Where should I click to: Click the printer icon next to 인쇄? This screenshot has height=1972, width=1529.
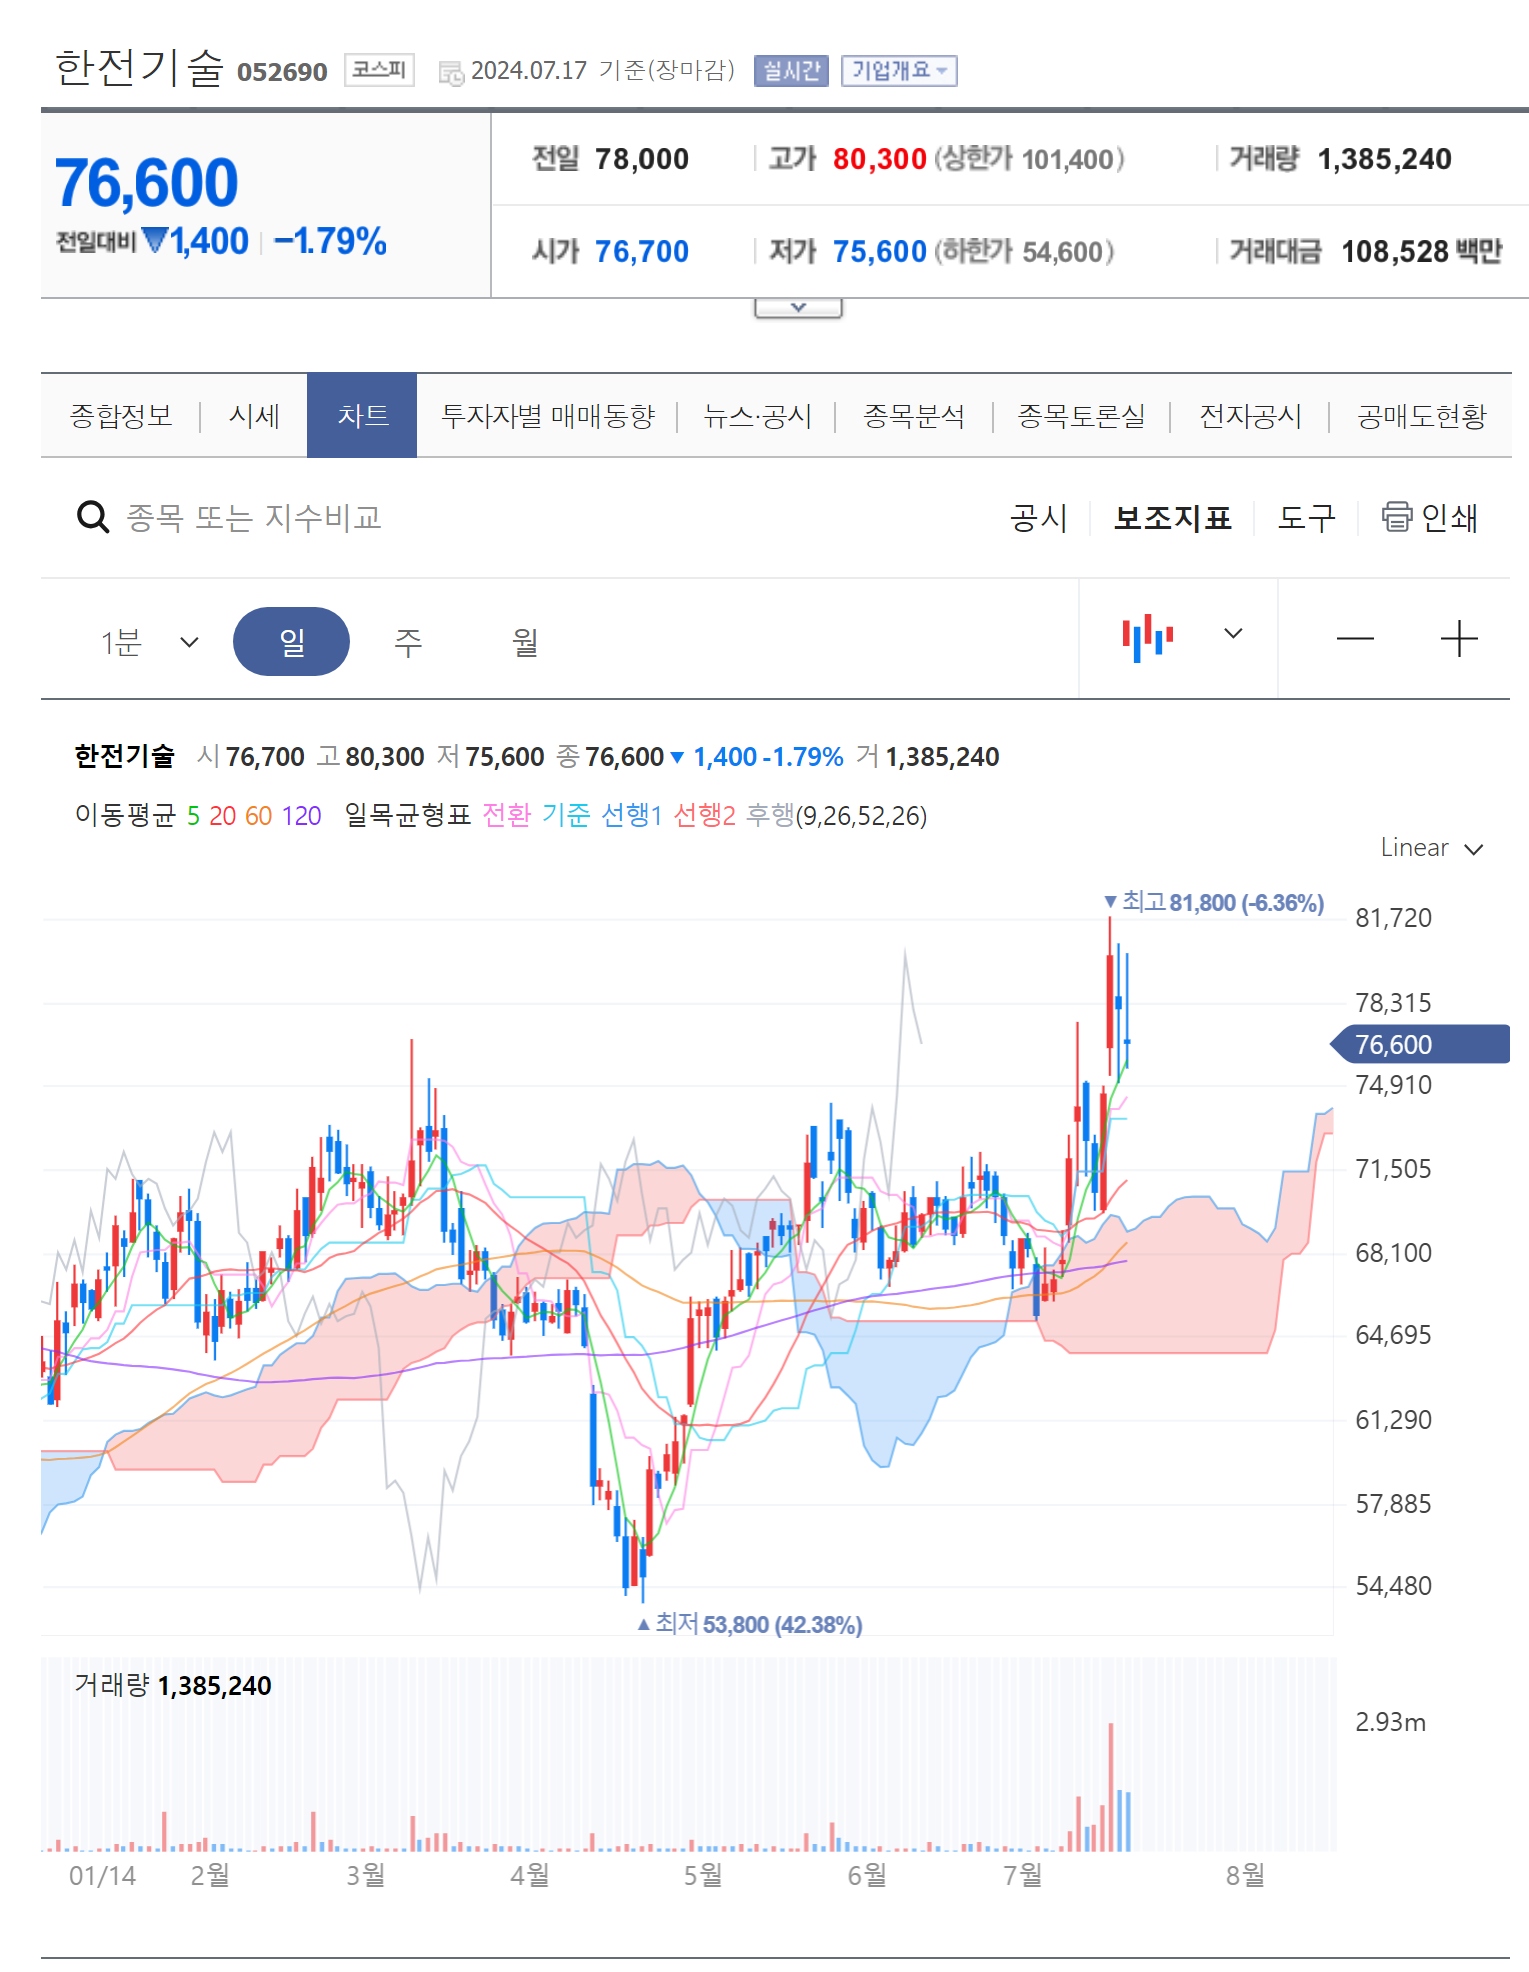pos(1399,517)
